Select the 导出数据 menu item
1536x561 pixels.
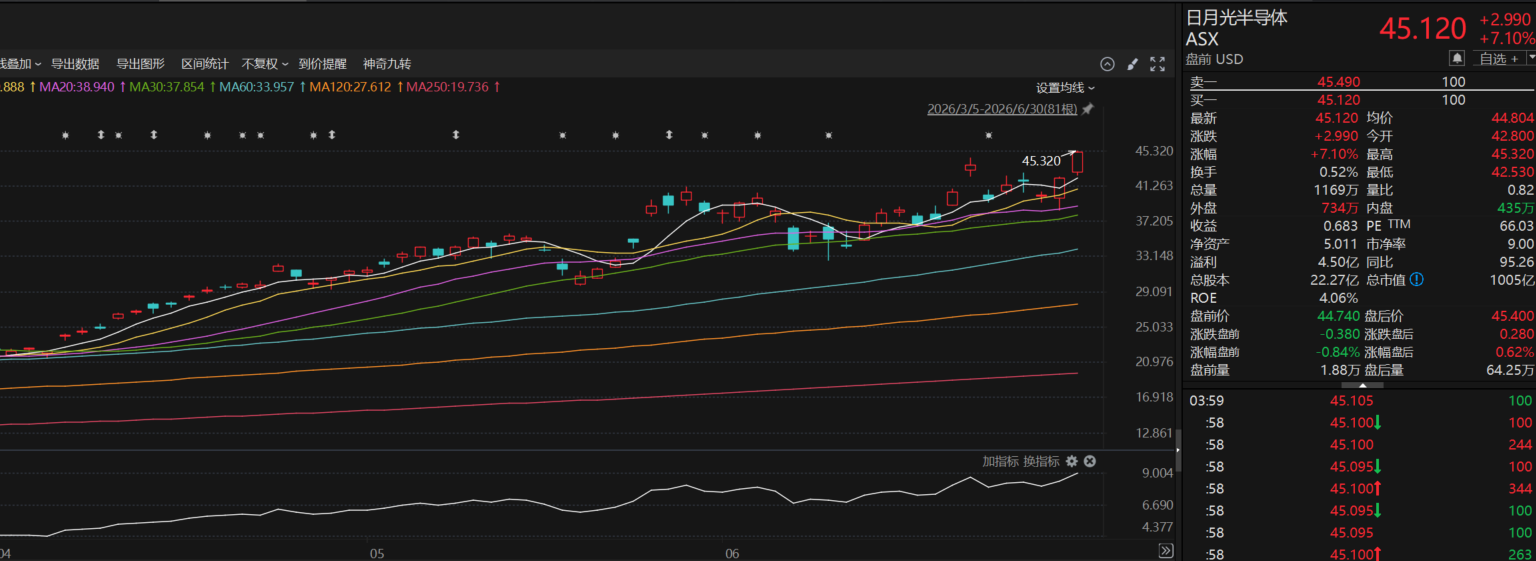75,64
